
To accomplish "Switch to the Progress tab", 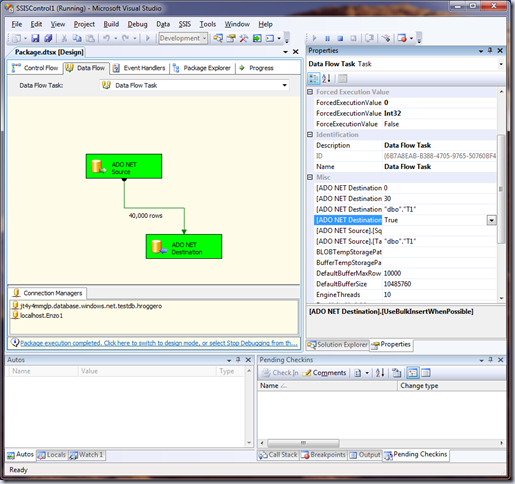I will [x=257, y=68].
